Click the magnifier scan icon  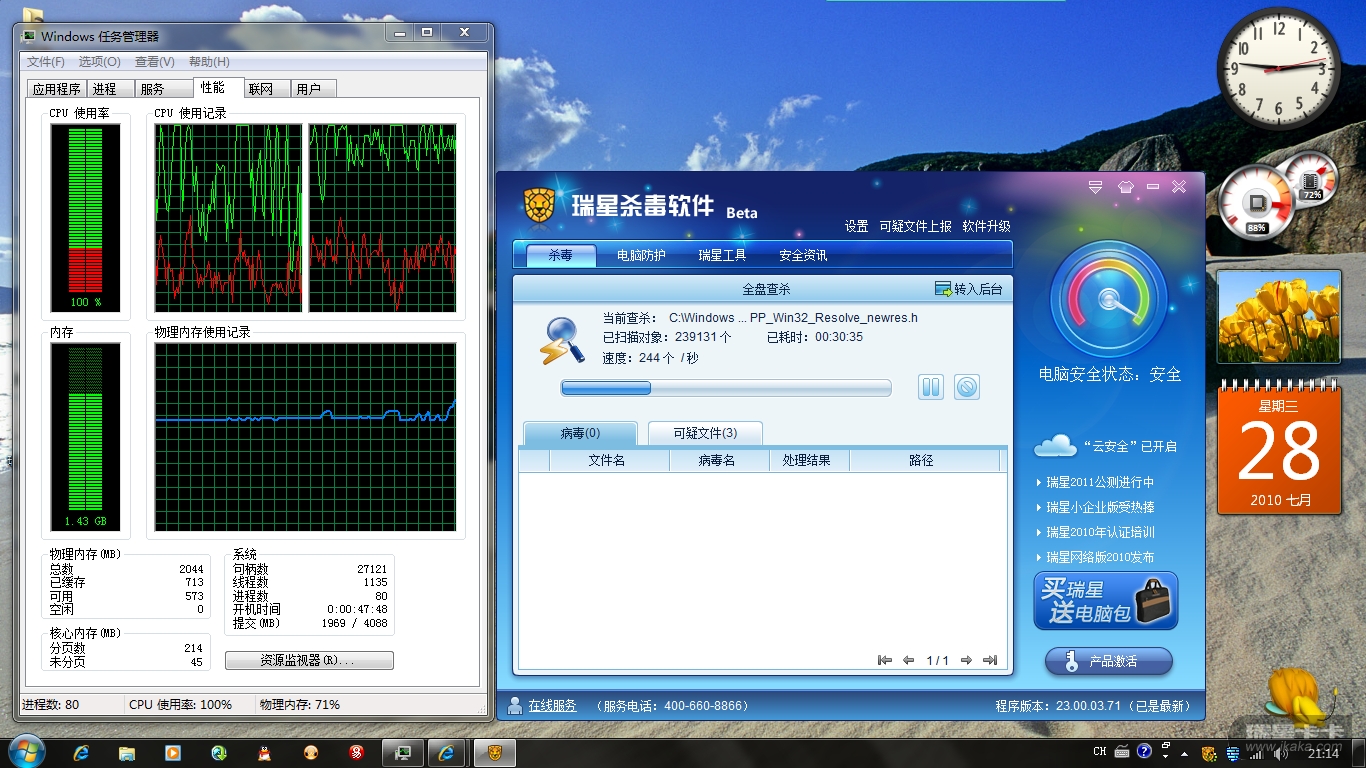pyautogui.click(x=562, y=340)
